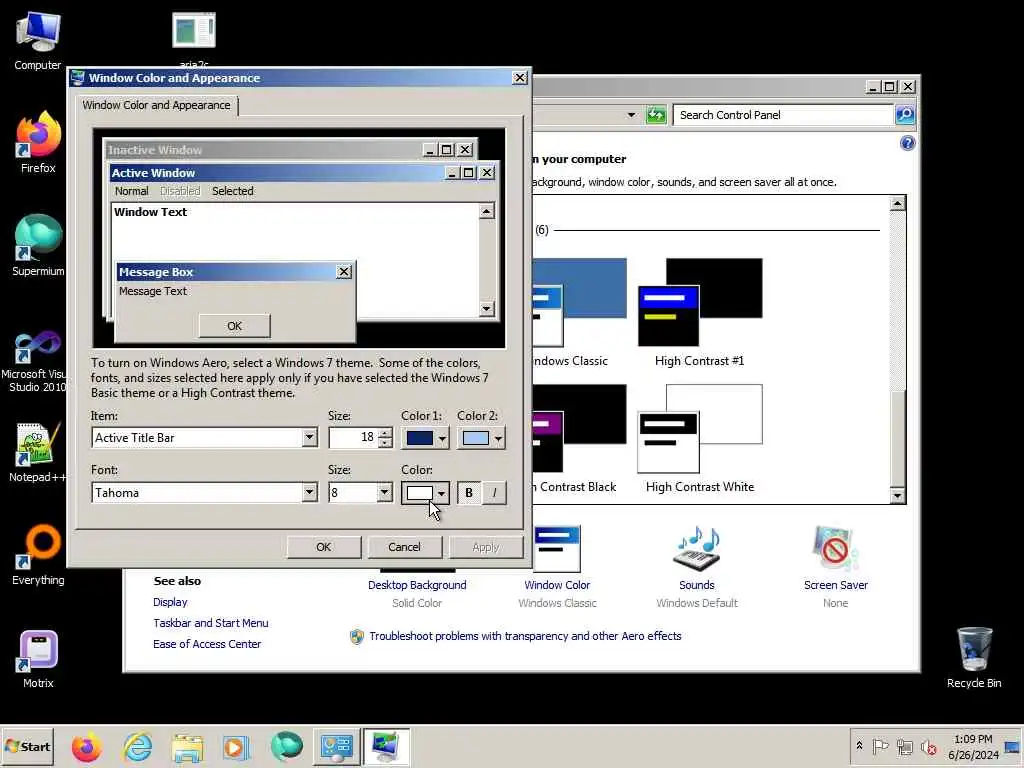Image resolution: width=1024 pixels, height=768 pixels.
Task: Open the Supermium desktop shortcut
Action: point(38,246)
